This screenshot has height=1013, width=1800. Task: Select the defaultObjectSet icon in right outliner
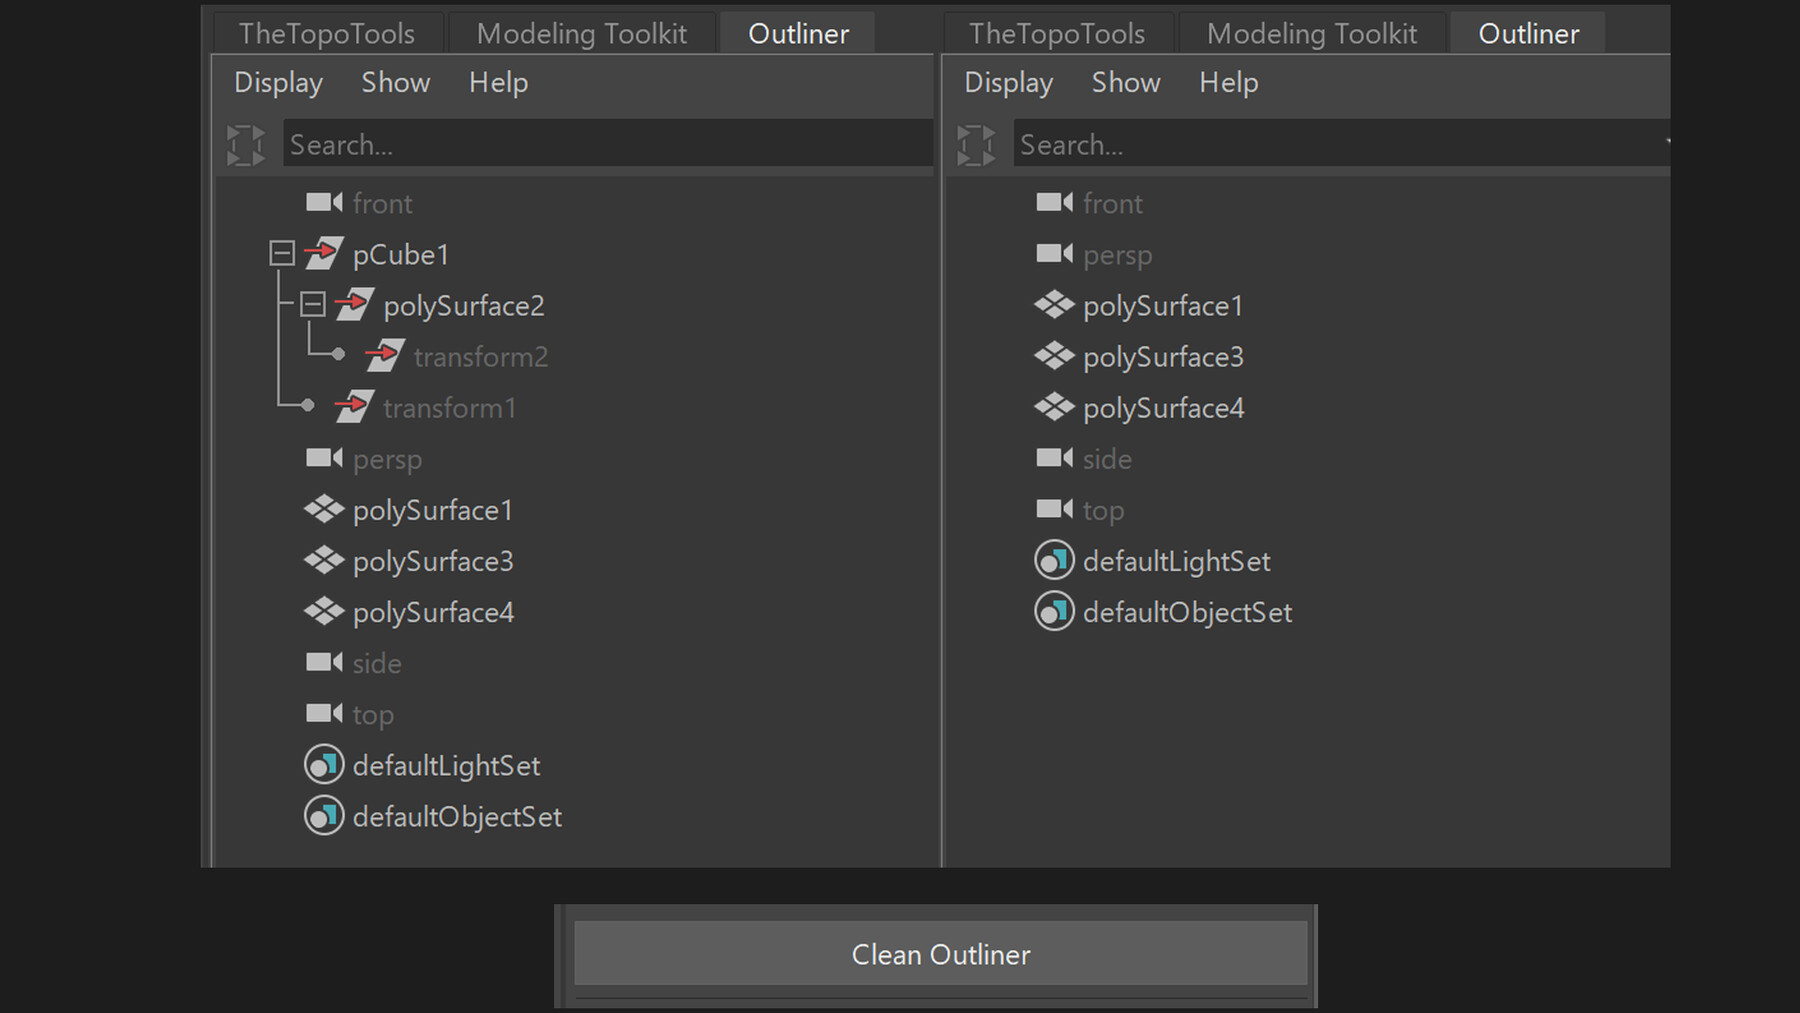click(1052, 611)
